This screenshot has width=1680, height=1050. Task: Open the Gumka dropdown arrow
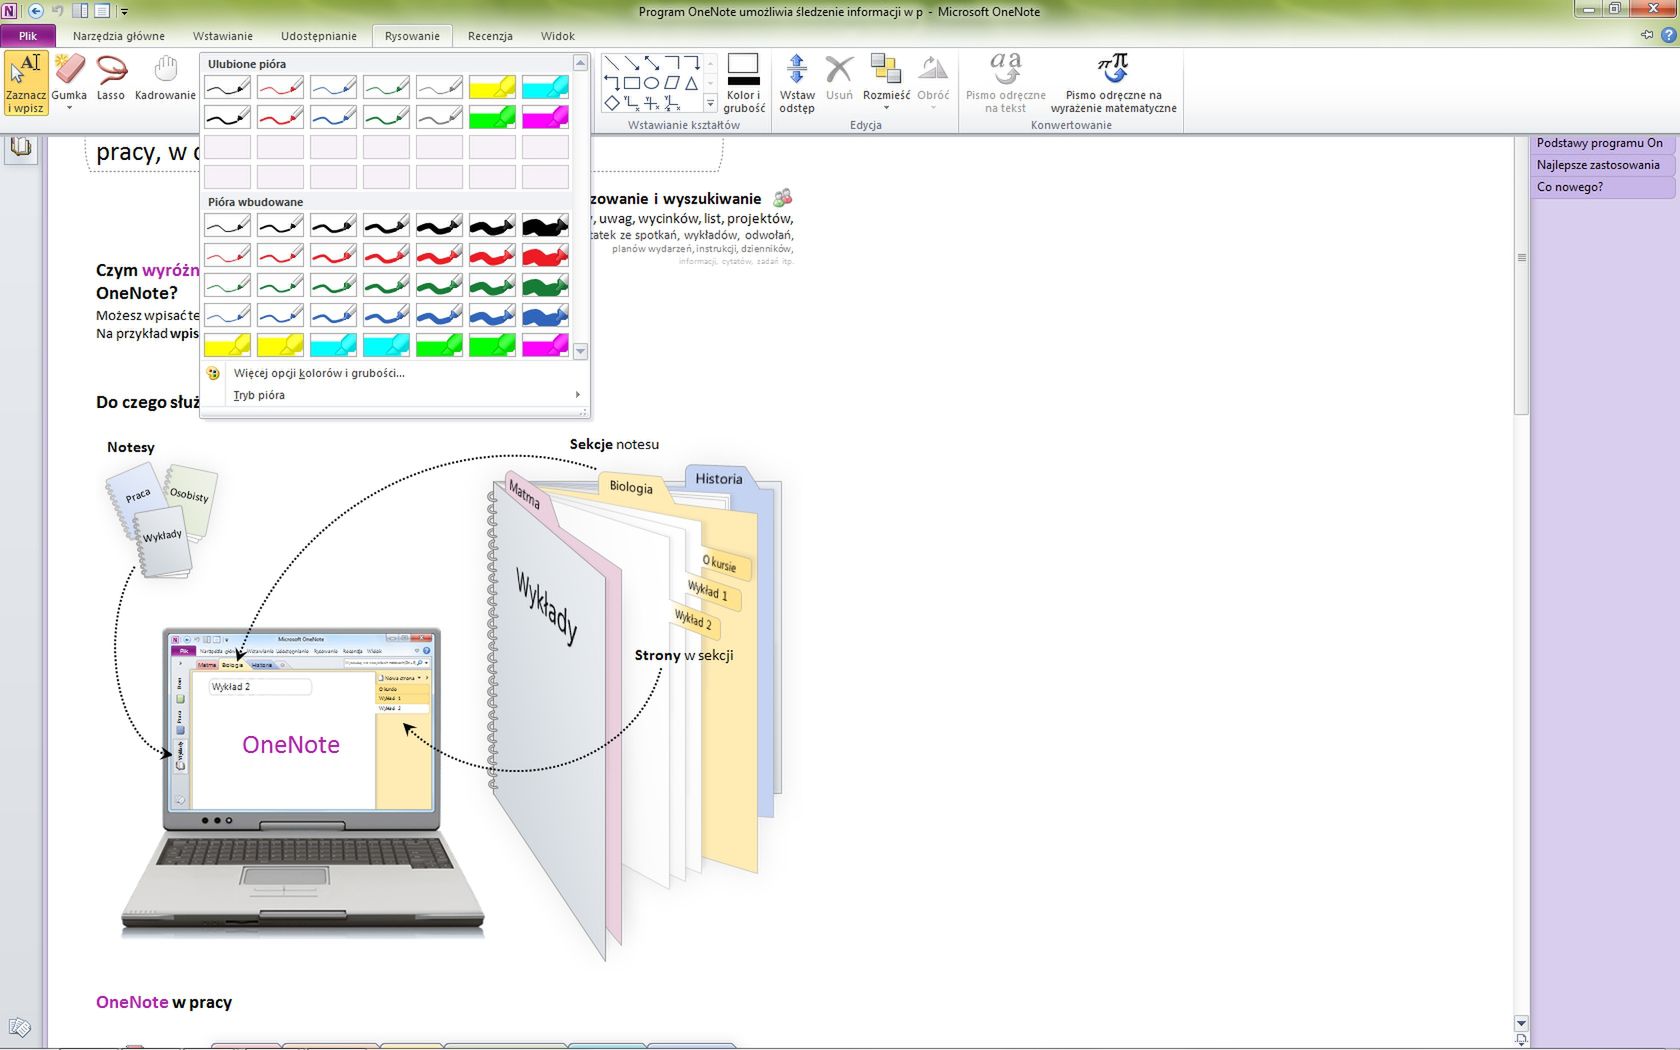[x=69, y=108]
